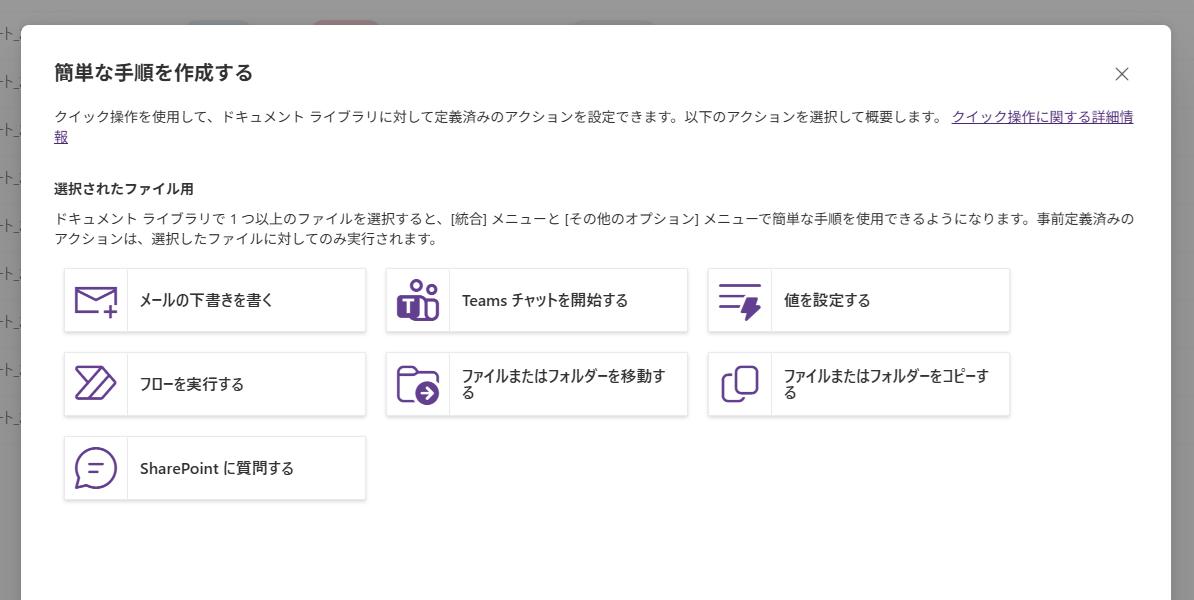Click the overlapping pages copy icon
The height and width of the screenshot is (600, 1194).
740,384
